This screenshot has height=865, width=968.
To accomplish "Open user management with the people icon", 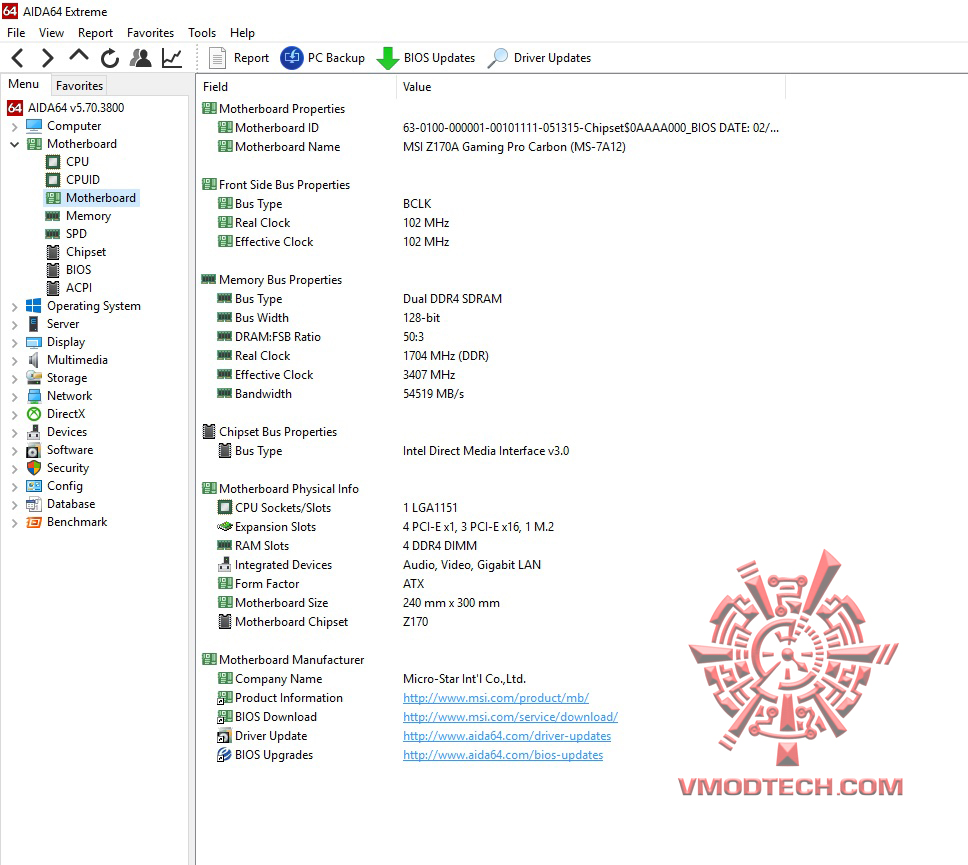I will click(141, 58).
